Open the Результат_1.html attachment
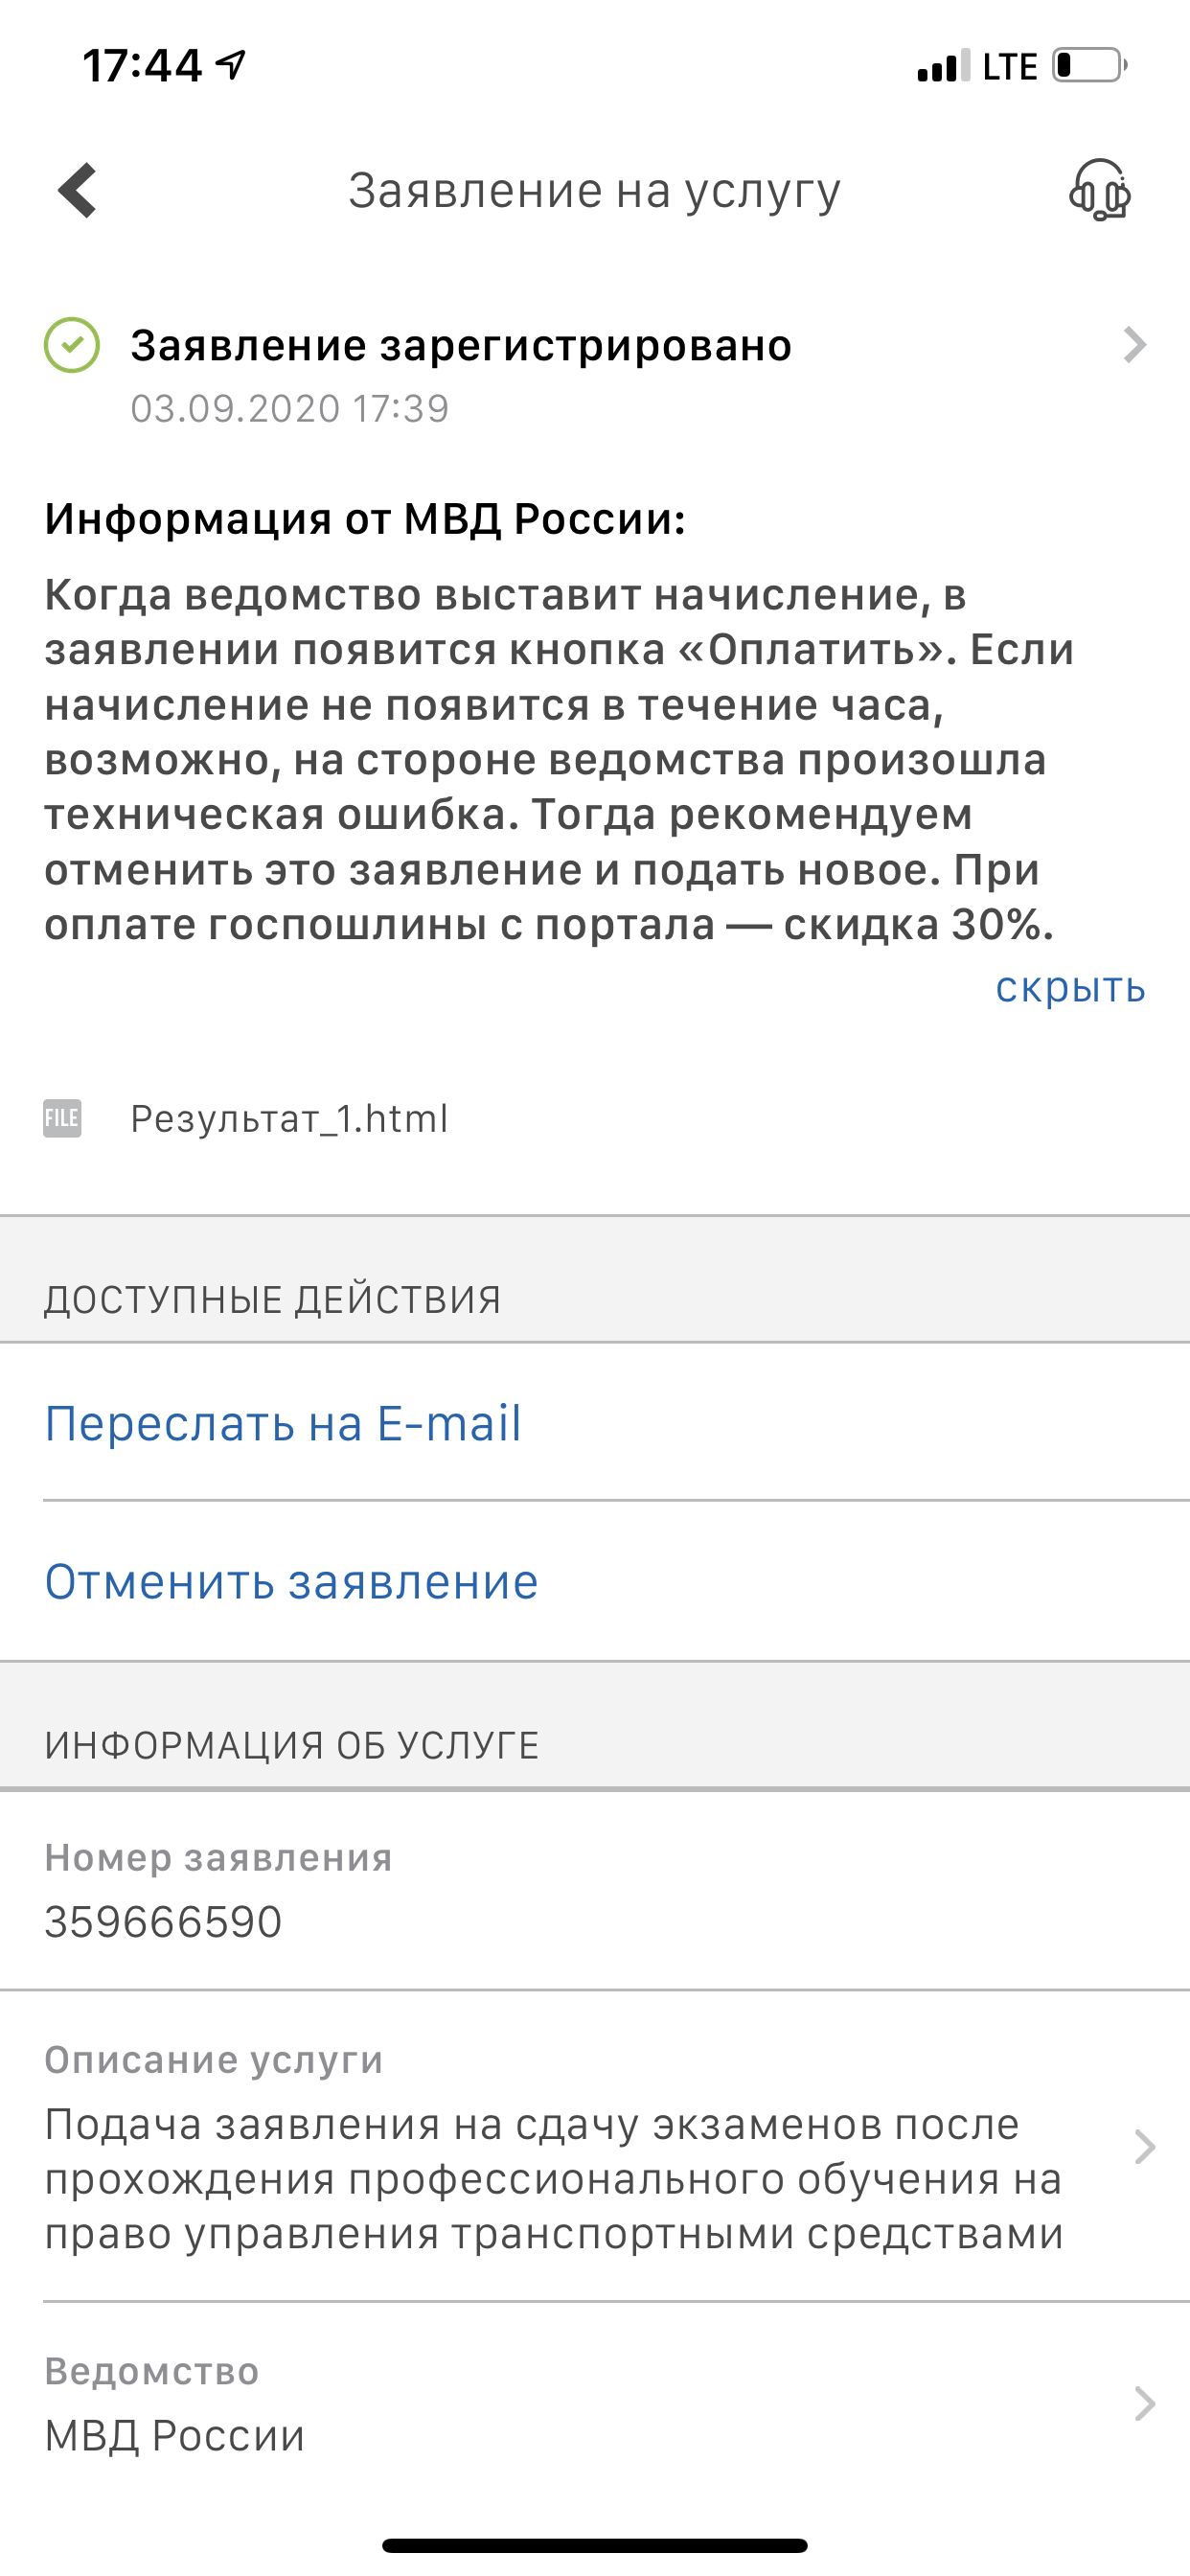 [x=289, y=1119]
